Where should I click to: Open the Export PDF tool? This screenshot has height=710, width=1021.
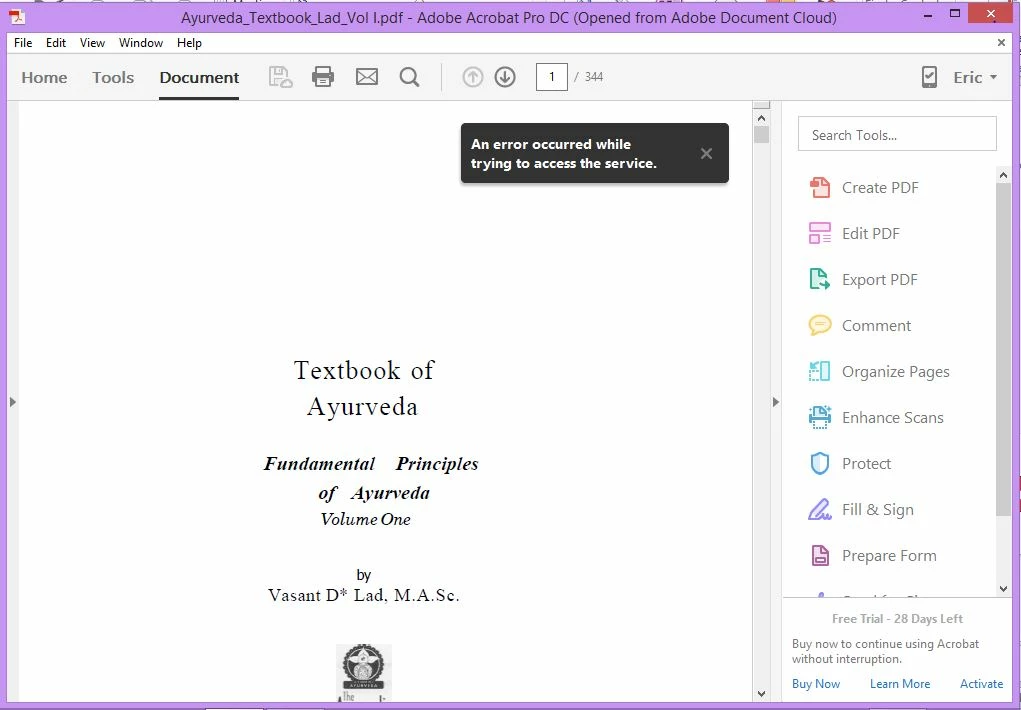tap(863, 279)
